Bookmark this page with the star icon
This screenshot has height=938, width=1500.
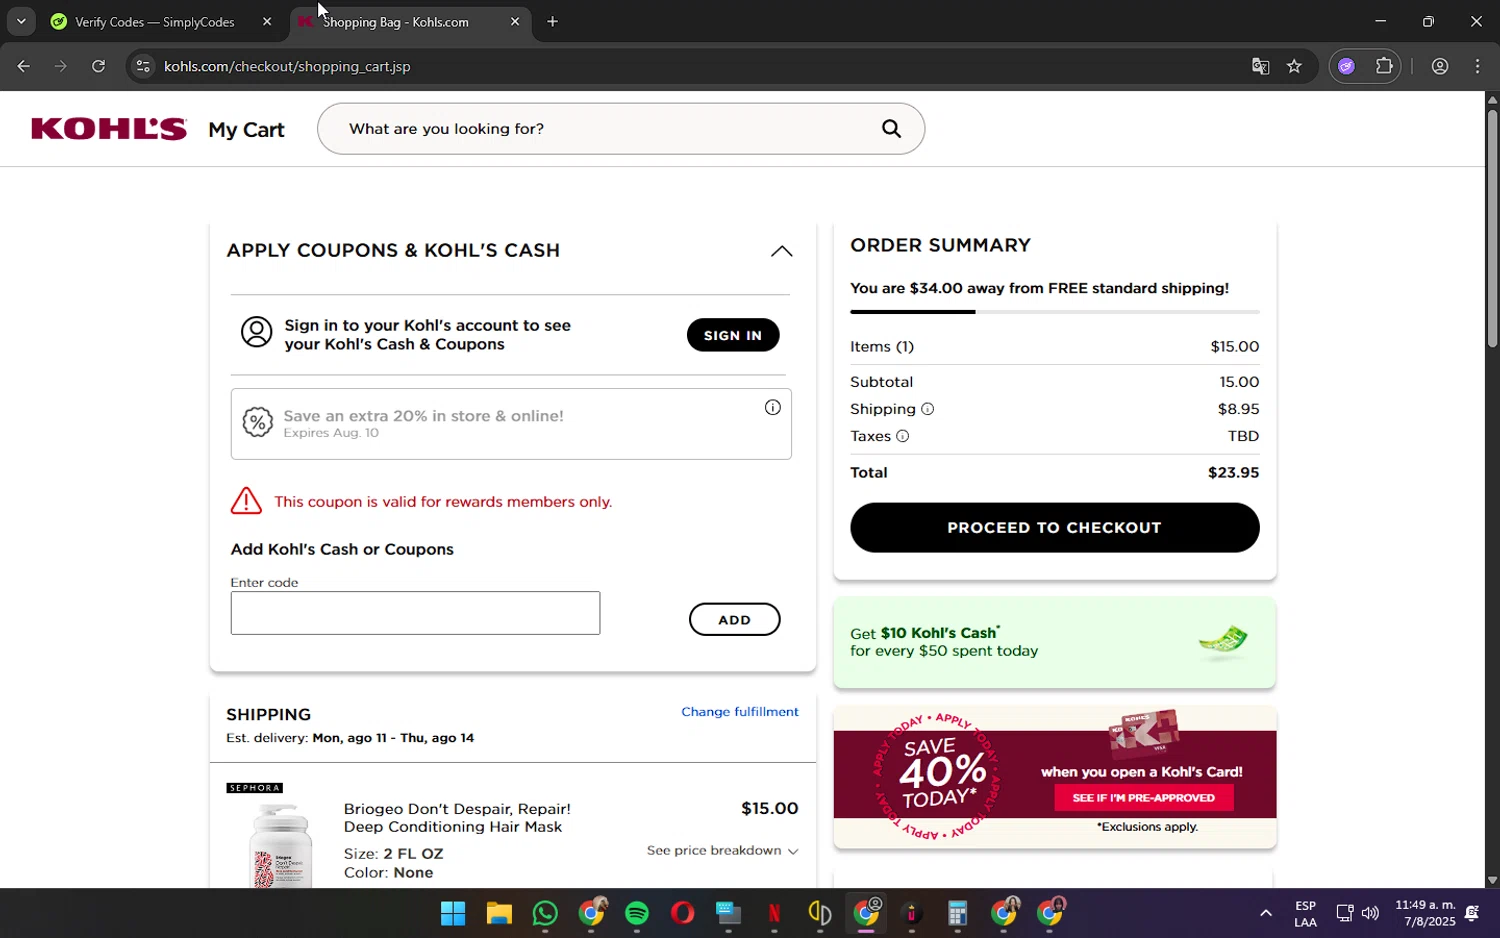point(1294,66)
